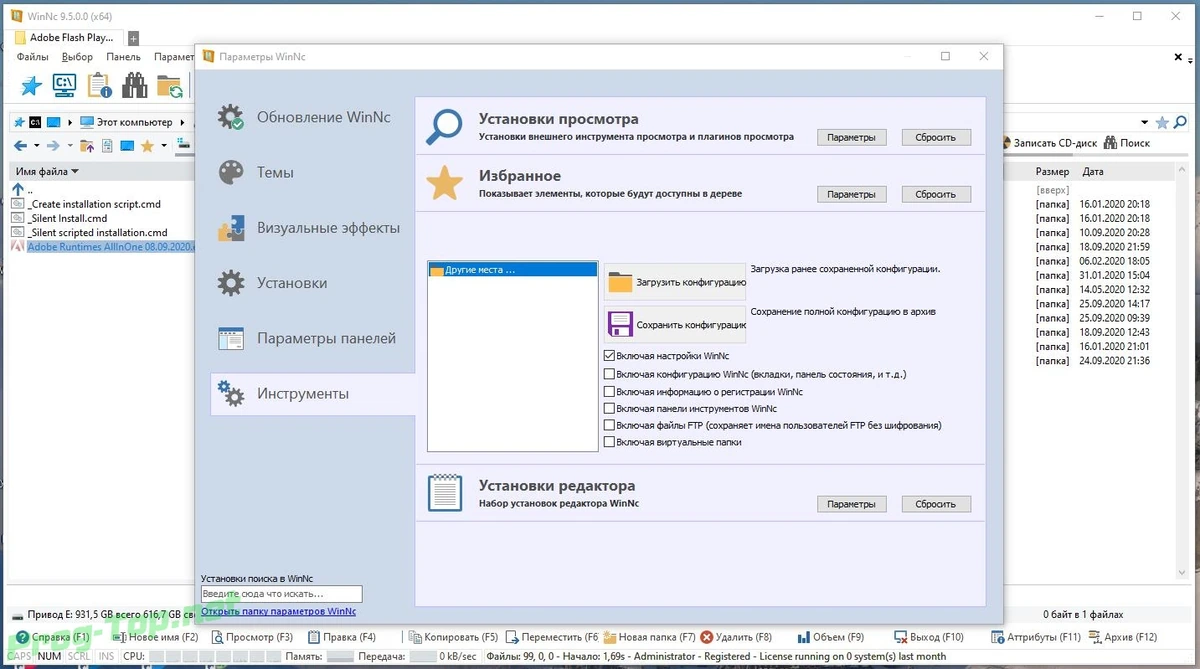Expand arrow after 'Этот компьютер' in path
The height and width of the screenshot is (669, 1200).
[181, 122]
